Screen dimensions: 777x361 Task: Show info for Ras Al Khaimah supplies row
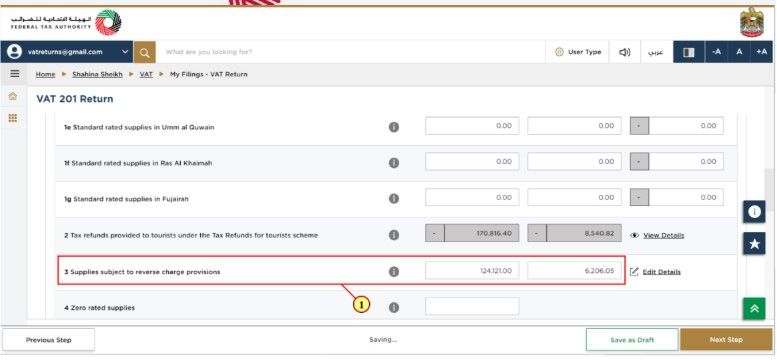(393, 163)
